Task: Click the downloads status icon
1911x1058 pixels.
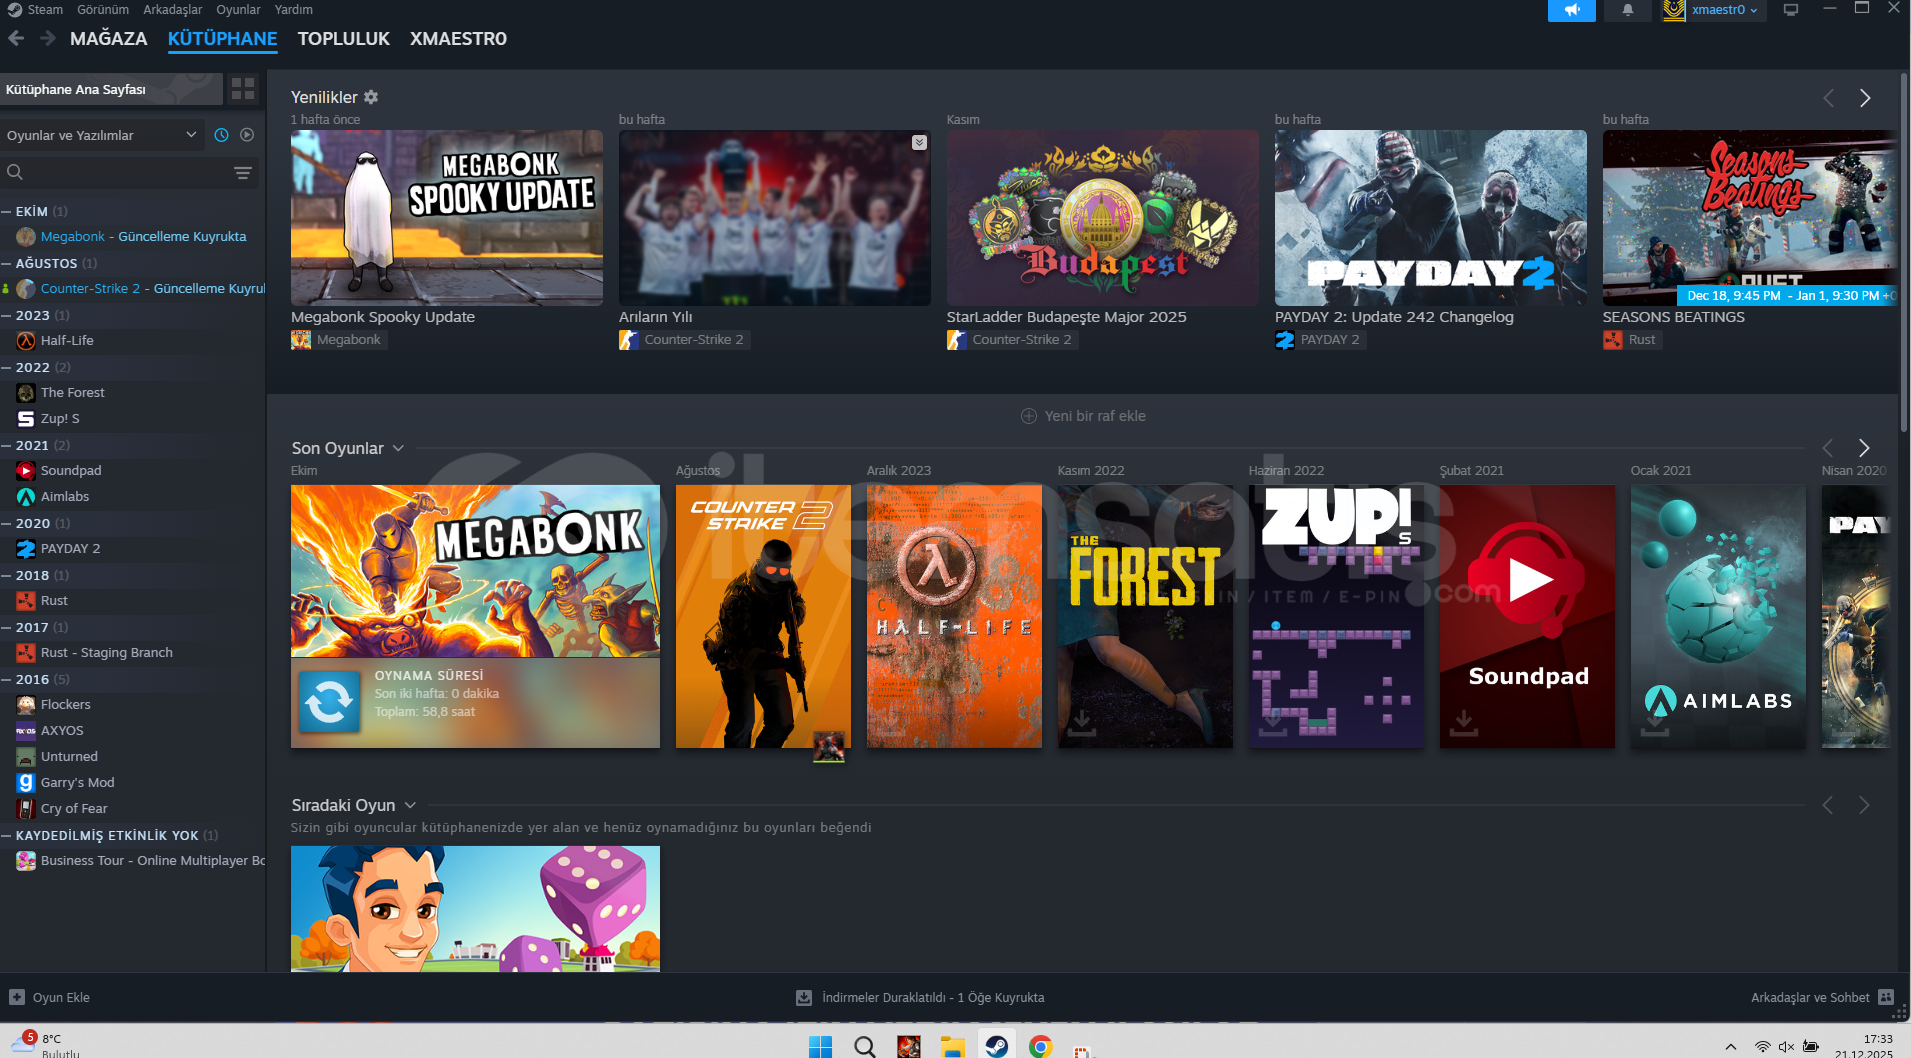Action: click(x=804, y=997)
